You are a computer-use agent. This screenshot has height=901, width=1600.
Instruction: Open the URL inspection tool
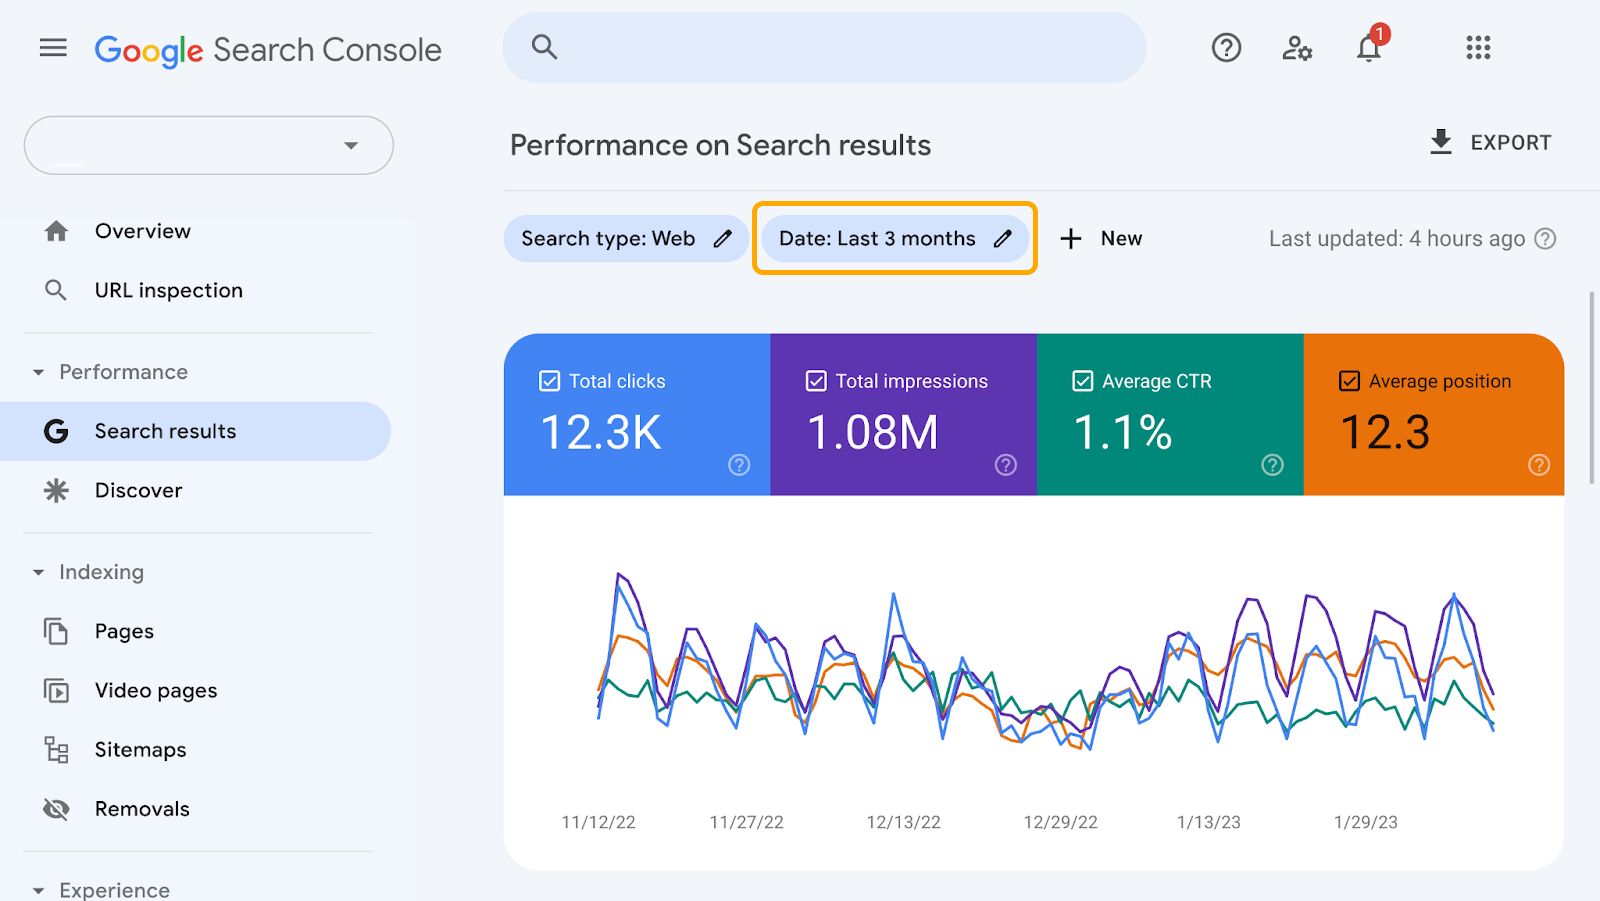point(167,290)
